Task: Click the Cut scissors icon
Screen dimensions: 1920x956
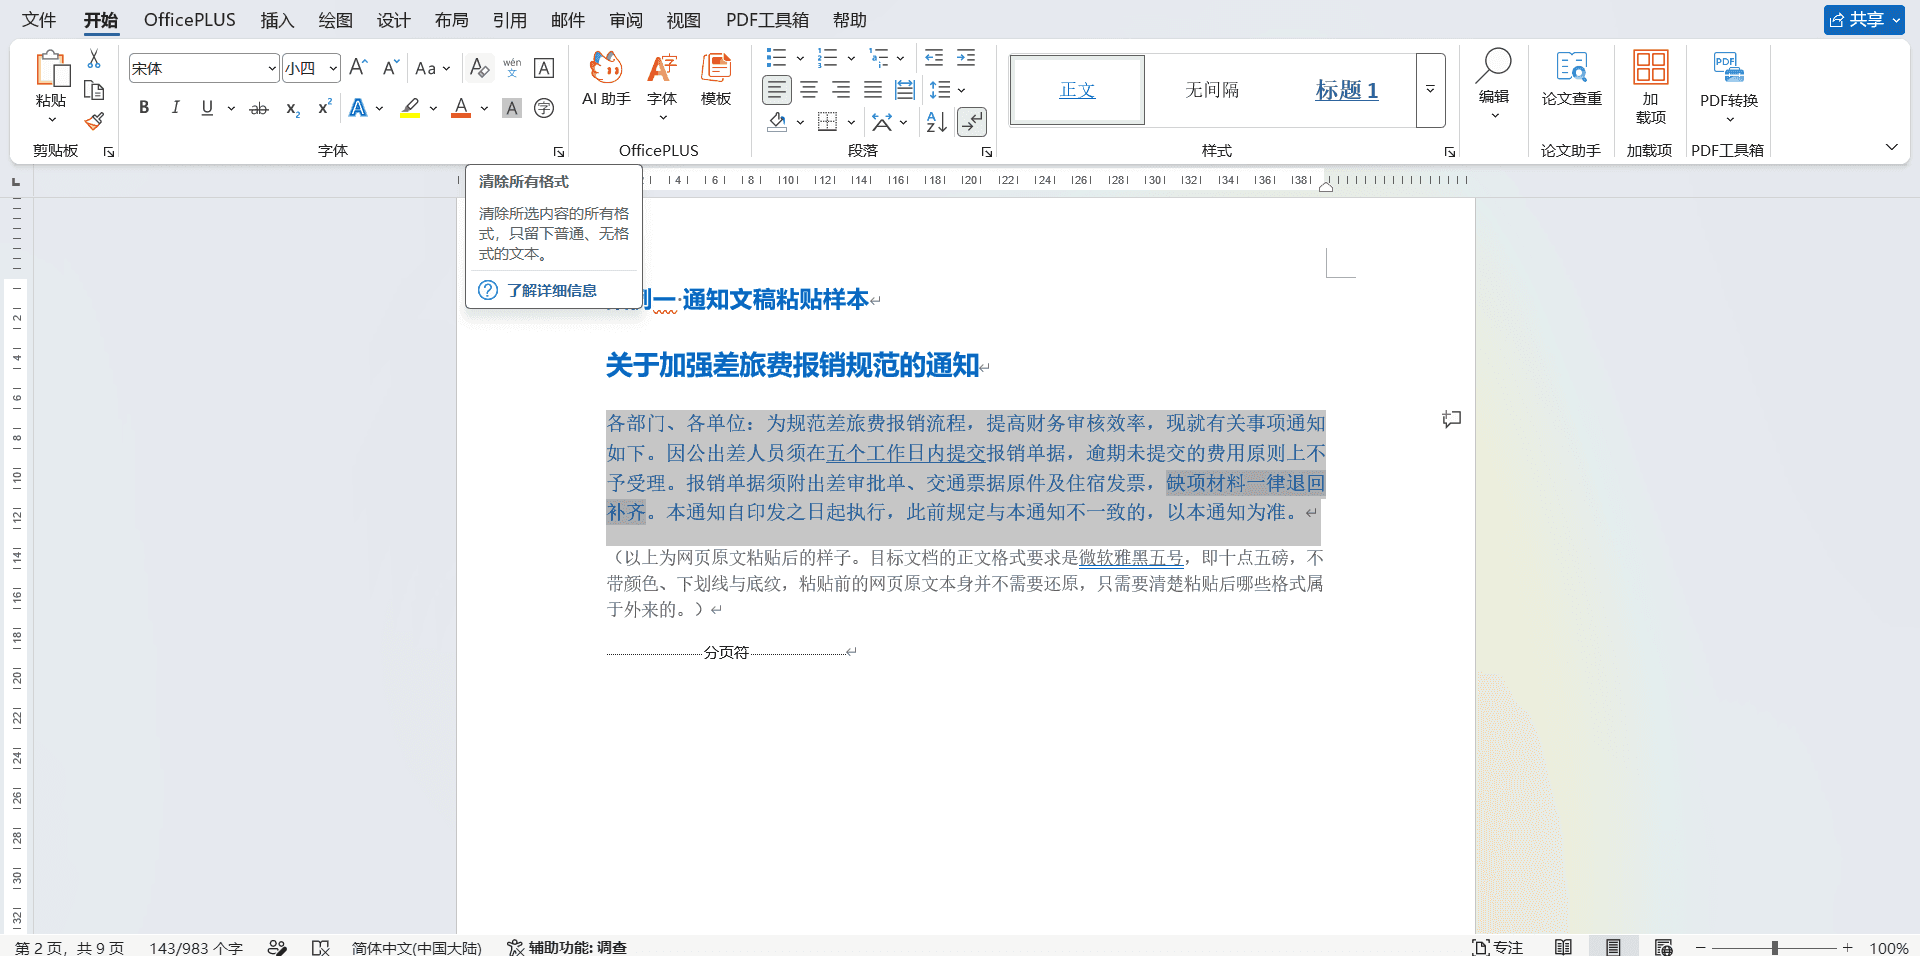Action: tap(94, 59)
